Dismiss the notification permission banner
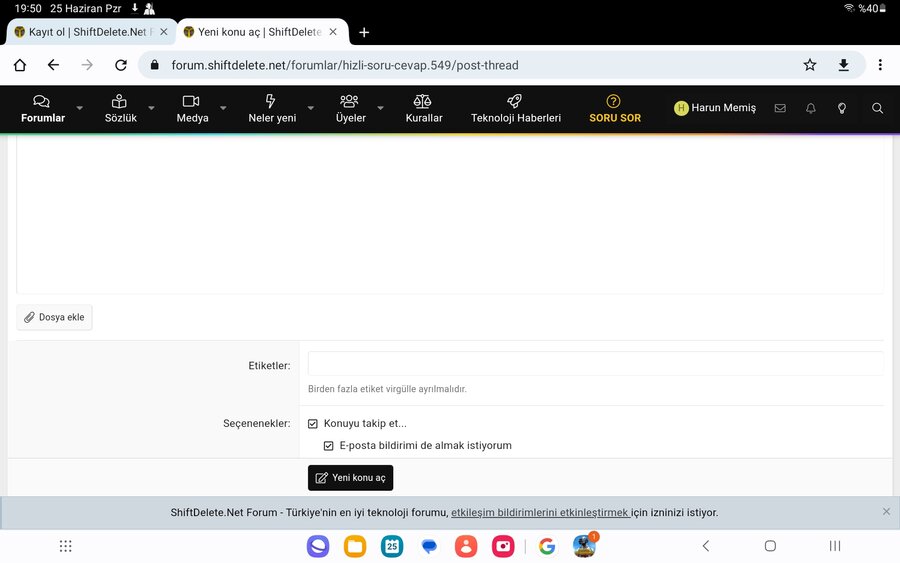This screenshot has width=900, height=563. tap(886, 511)
